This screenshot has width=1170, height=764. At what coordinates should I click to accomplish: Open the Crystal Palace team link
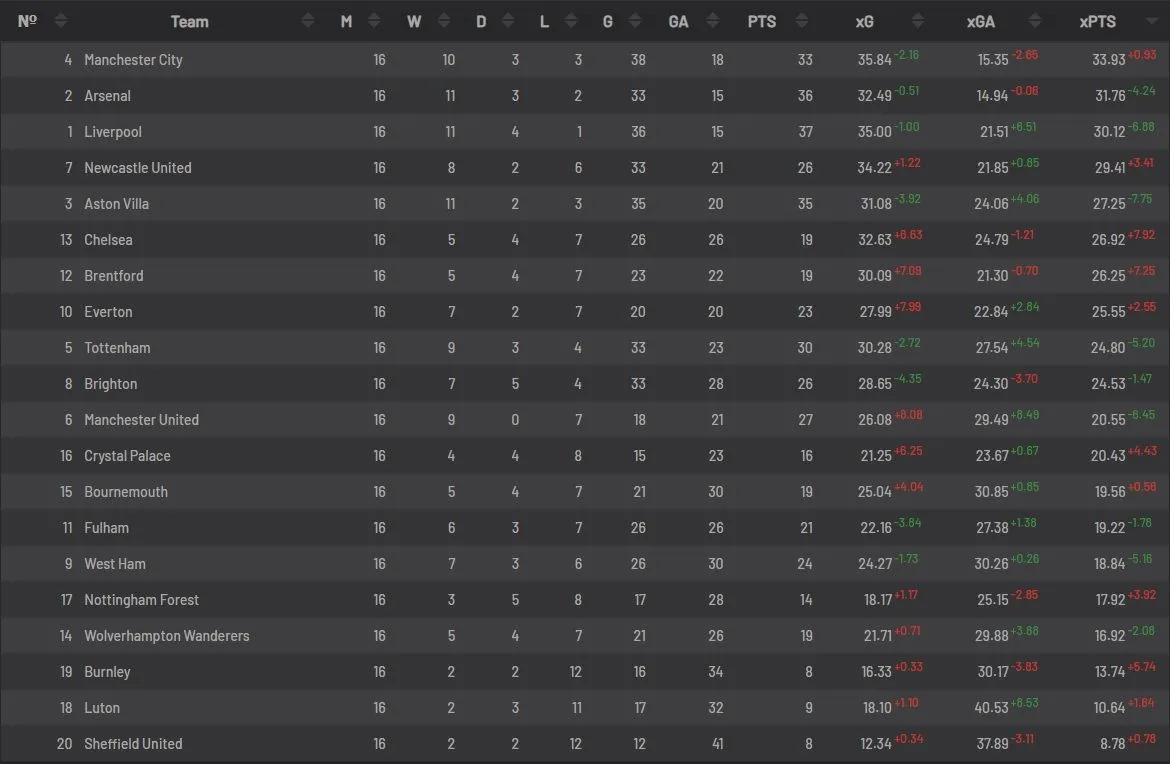(x=127, y=456)
